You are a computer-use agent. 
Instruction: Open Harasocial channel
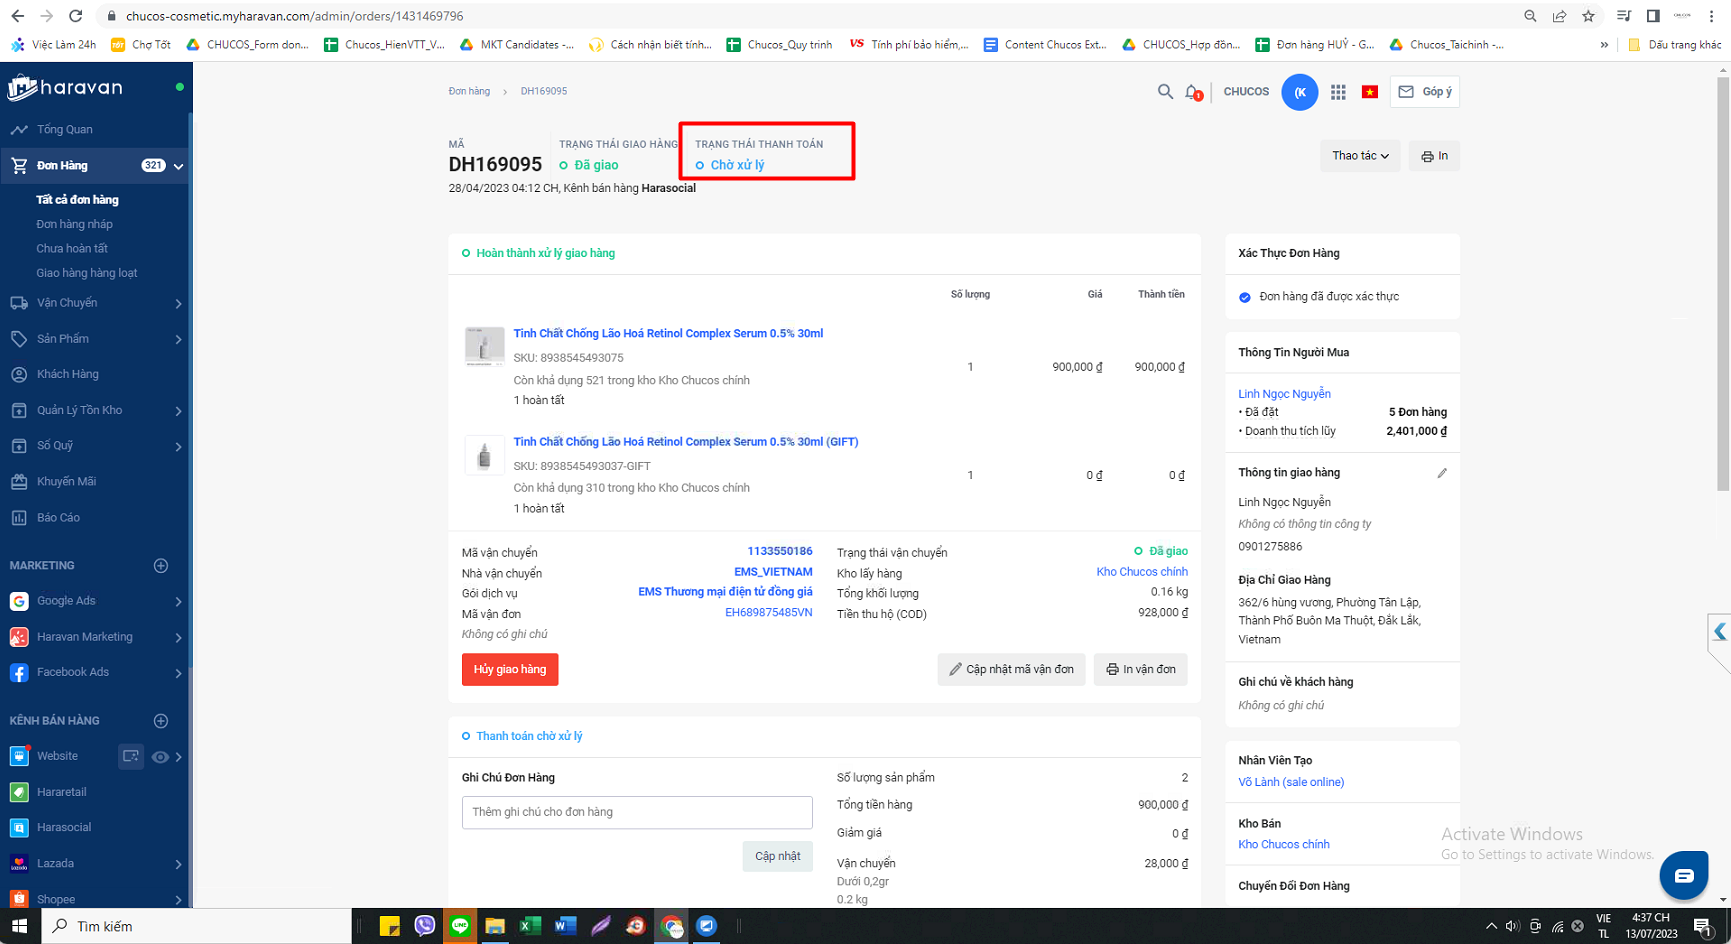click(64, 828)
